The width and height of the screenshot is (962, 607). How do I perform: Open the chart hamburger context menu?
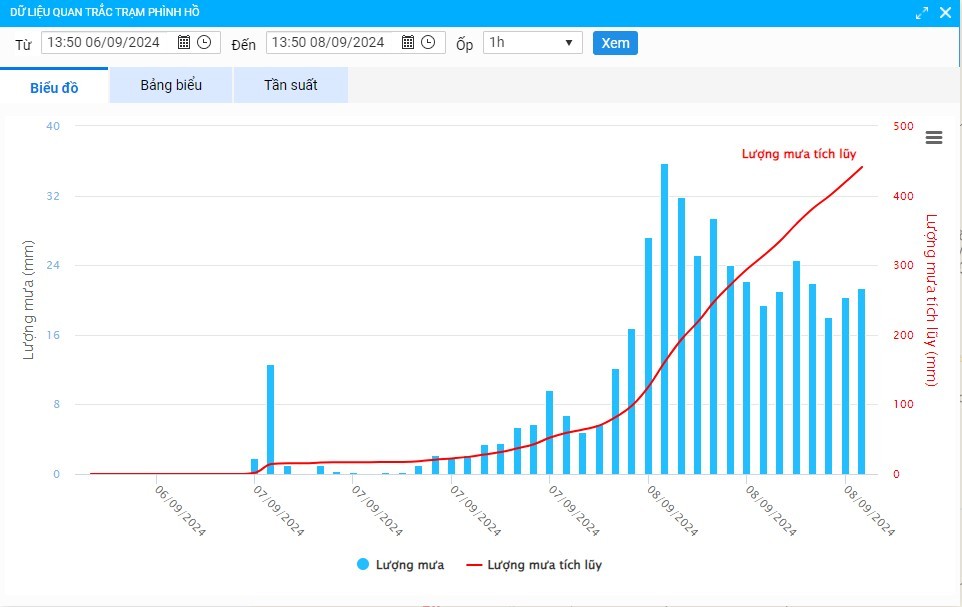[x=934, y=138]
